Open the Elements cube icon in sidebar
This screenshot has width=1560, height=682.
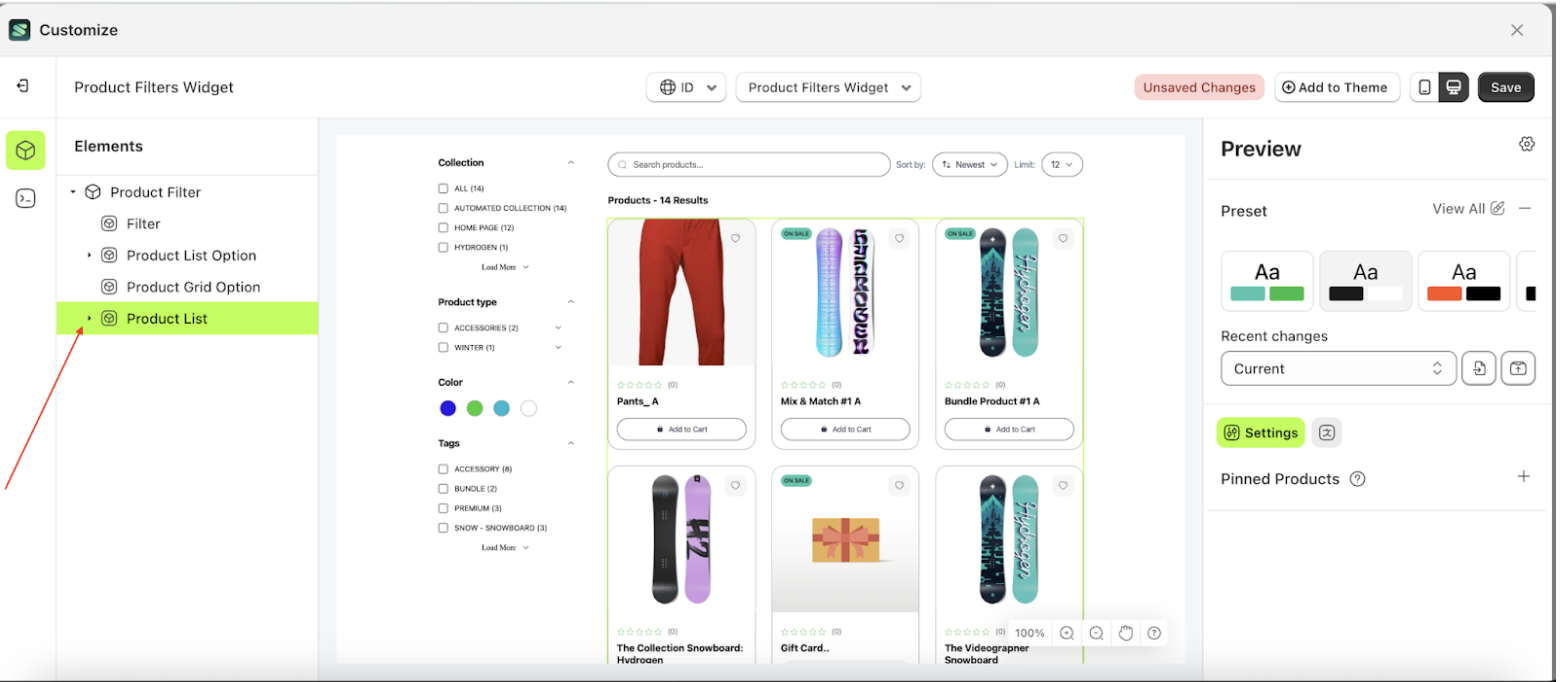(x=26, y=150)
